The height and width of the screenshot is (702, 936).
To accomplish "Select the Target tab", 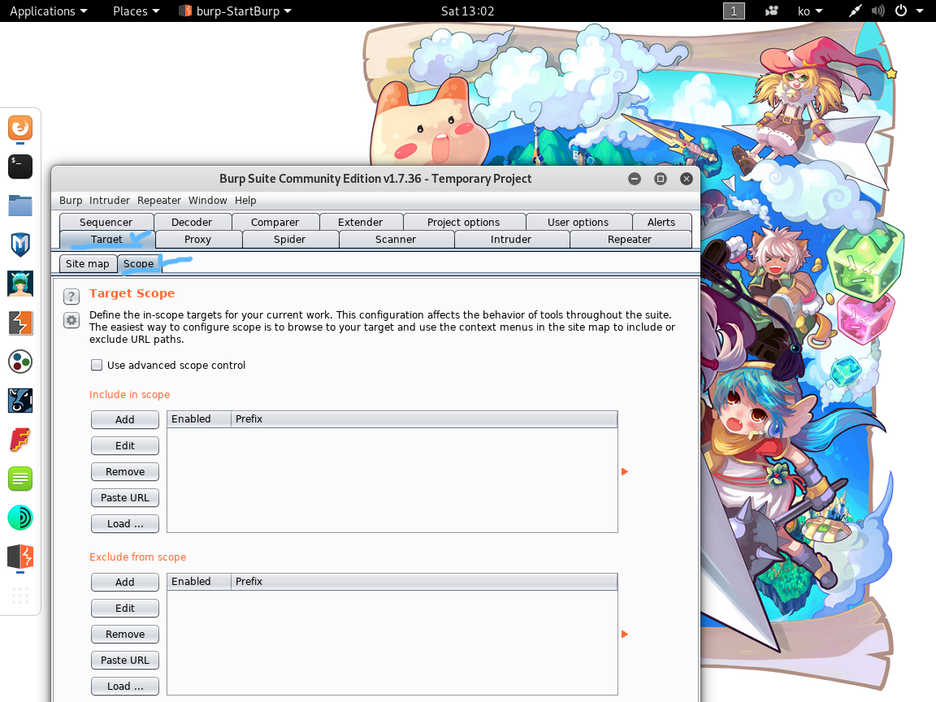I will 106,239.
